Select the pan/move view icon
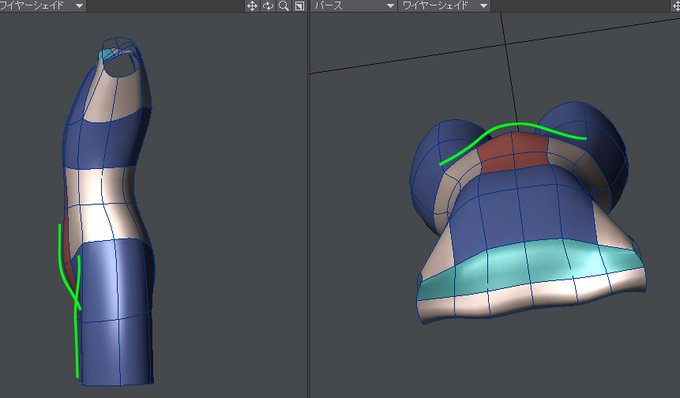The width and height of the screenshot is (680, 398). (252, 6)
